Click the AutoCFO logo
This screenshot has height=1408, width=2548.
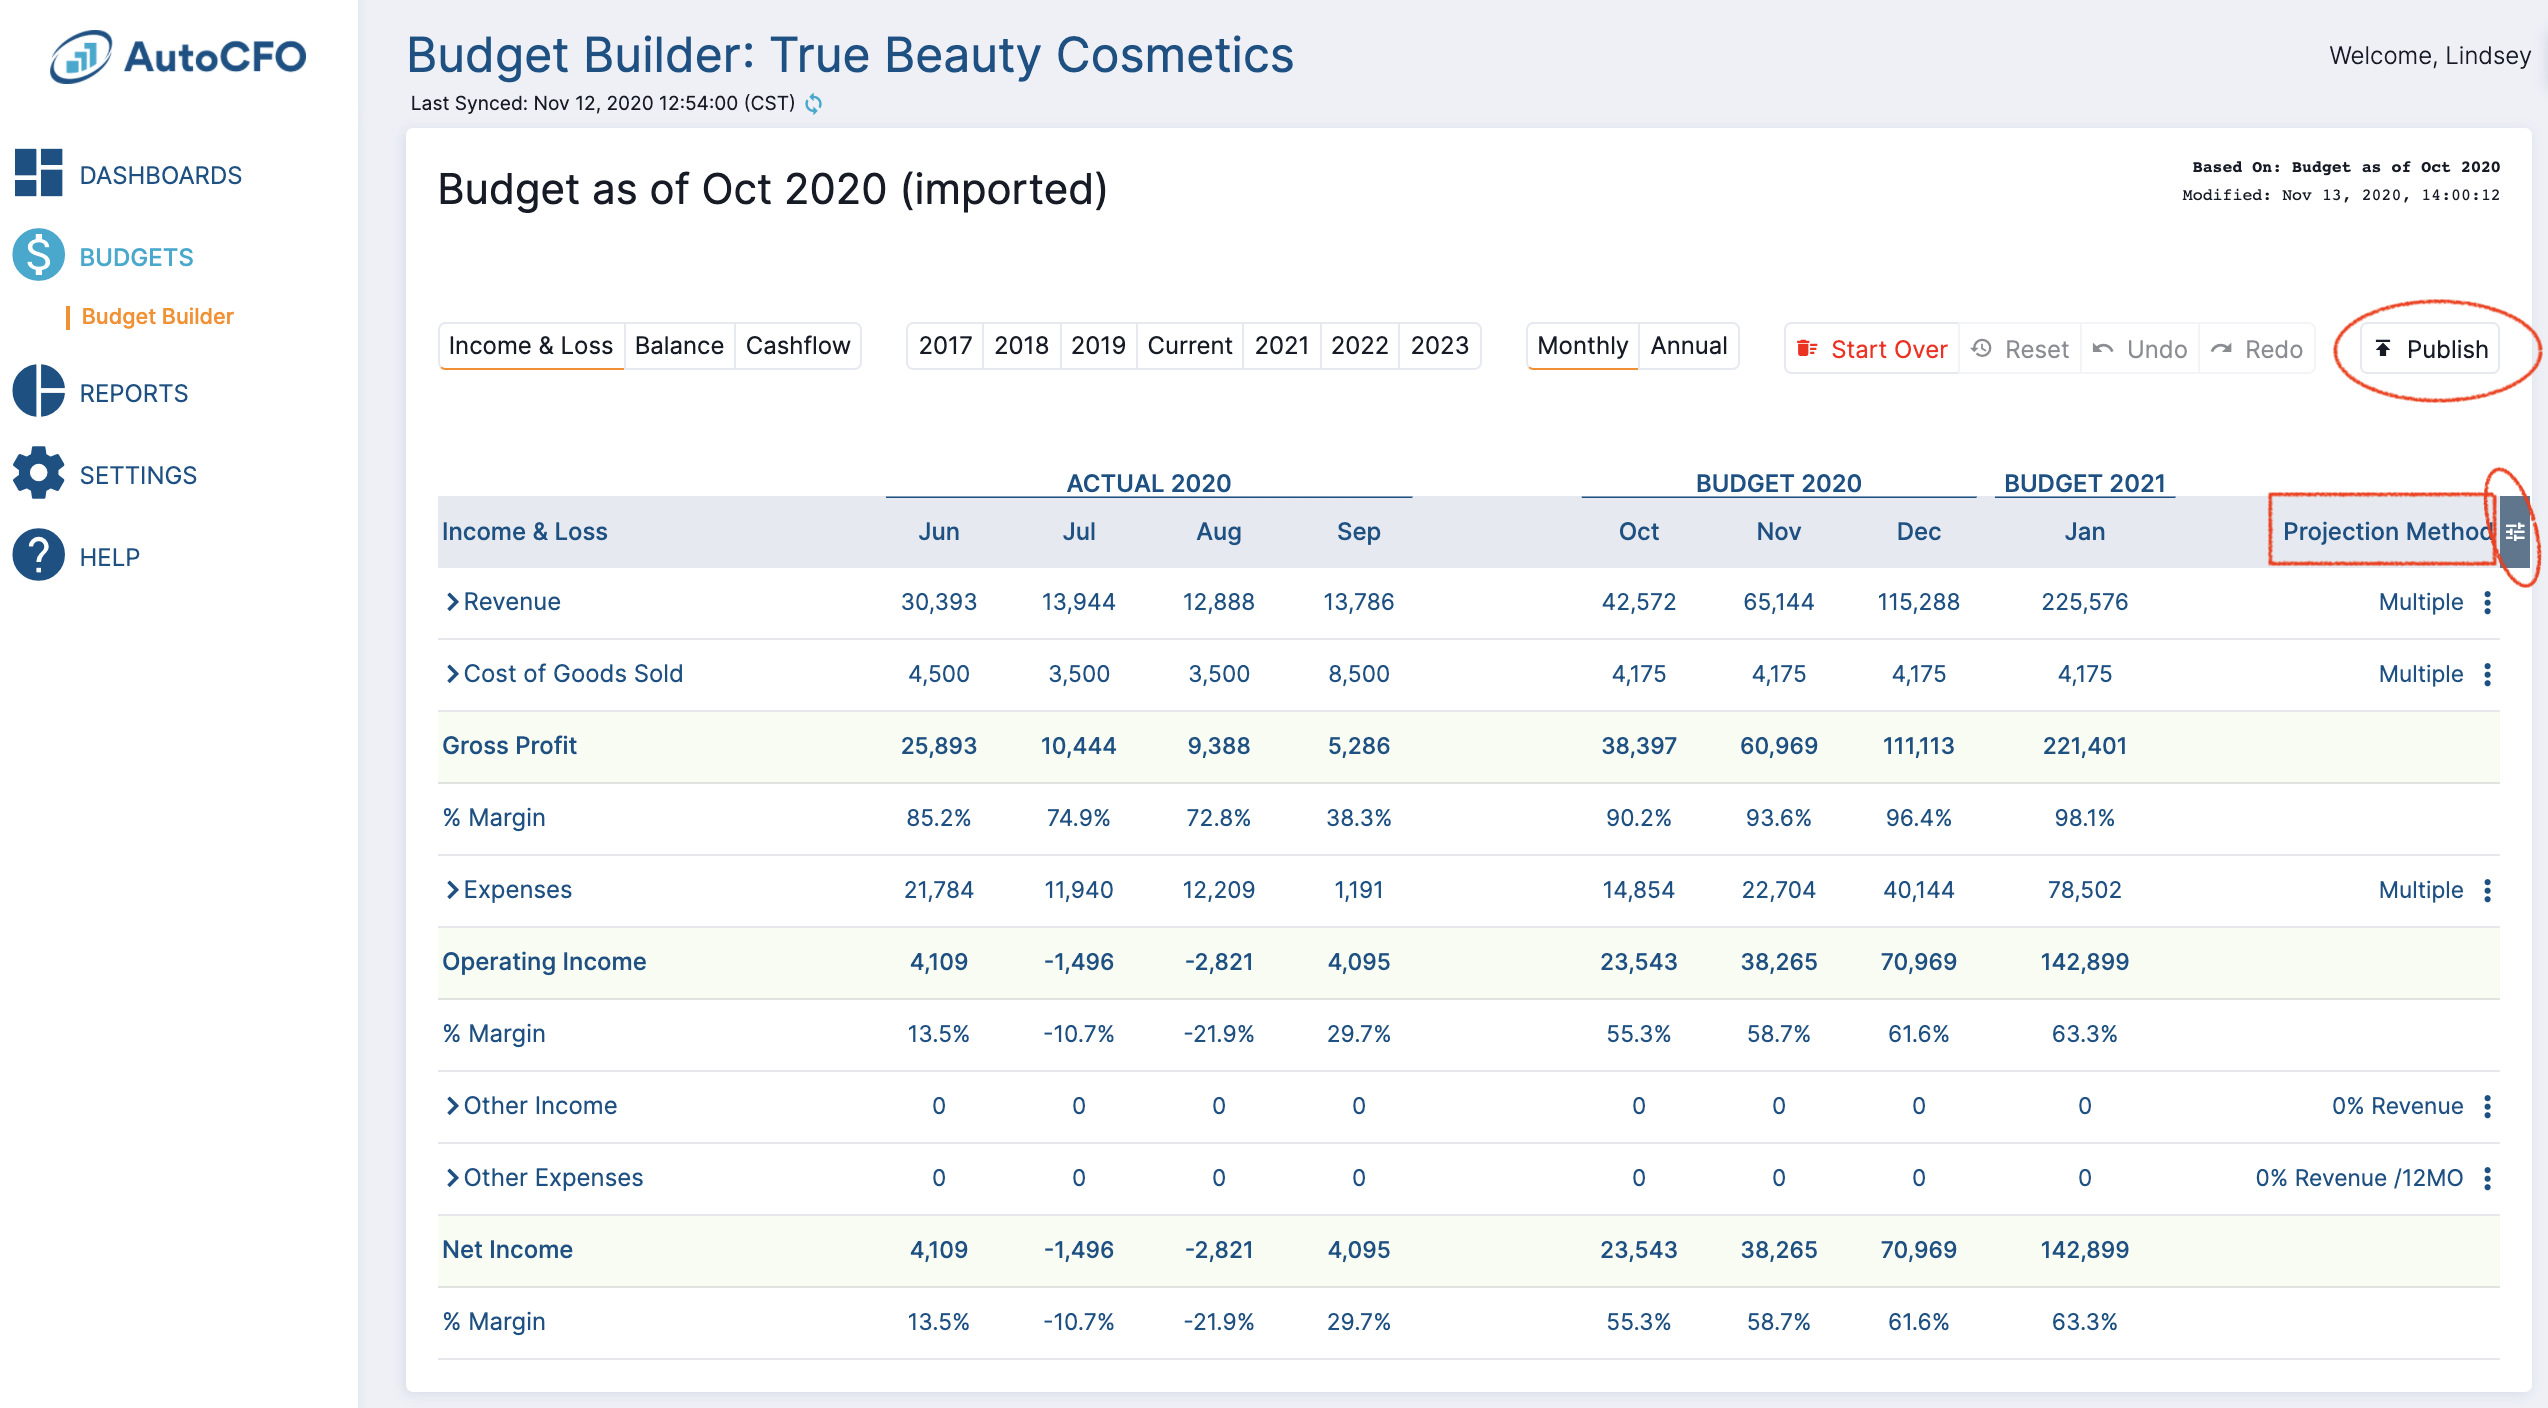coord(178,57)
